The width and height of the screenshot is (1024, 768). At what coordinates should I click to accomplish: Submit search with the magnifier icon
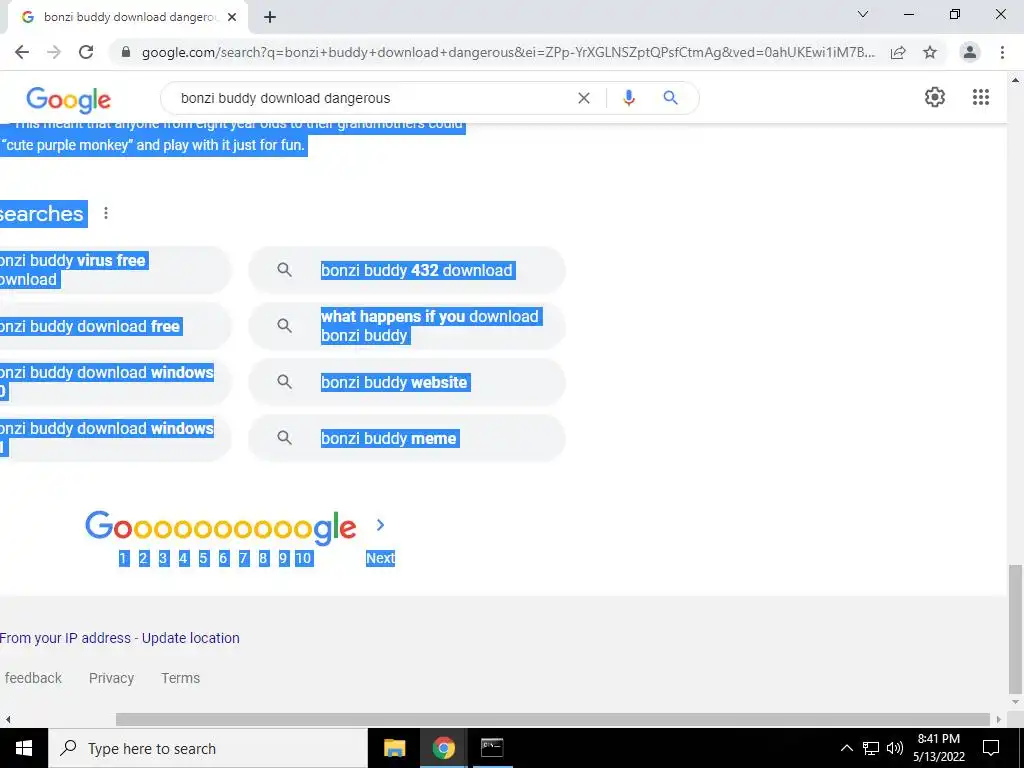[x=670, y=98]
